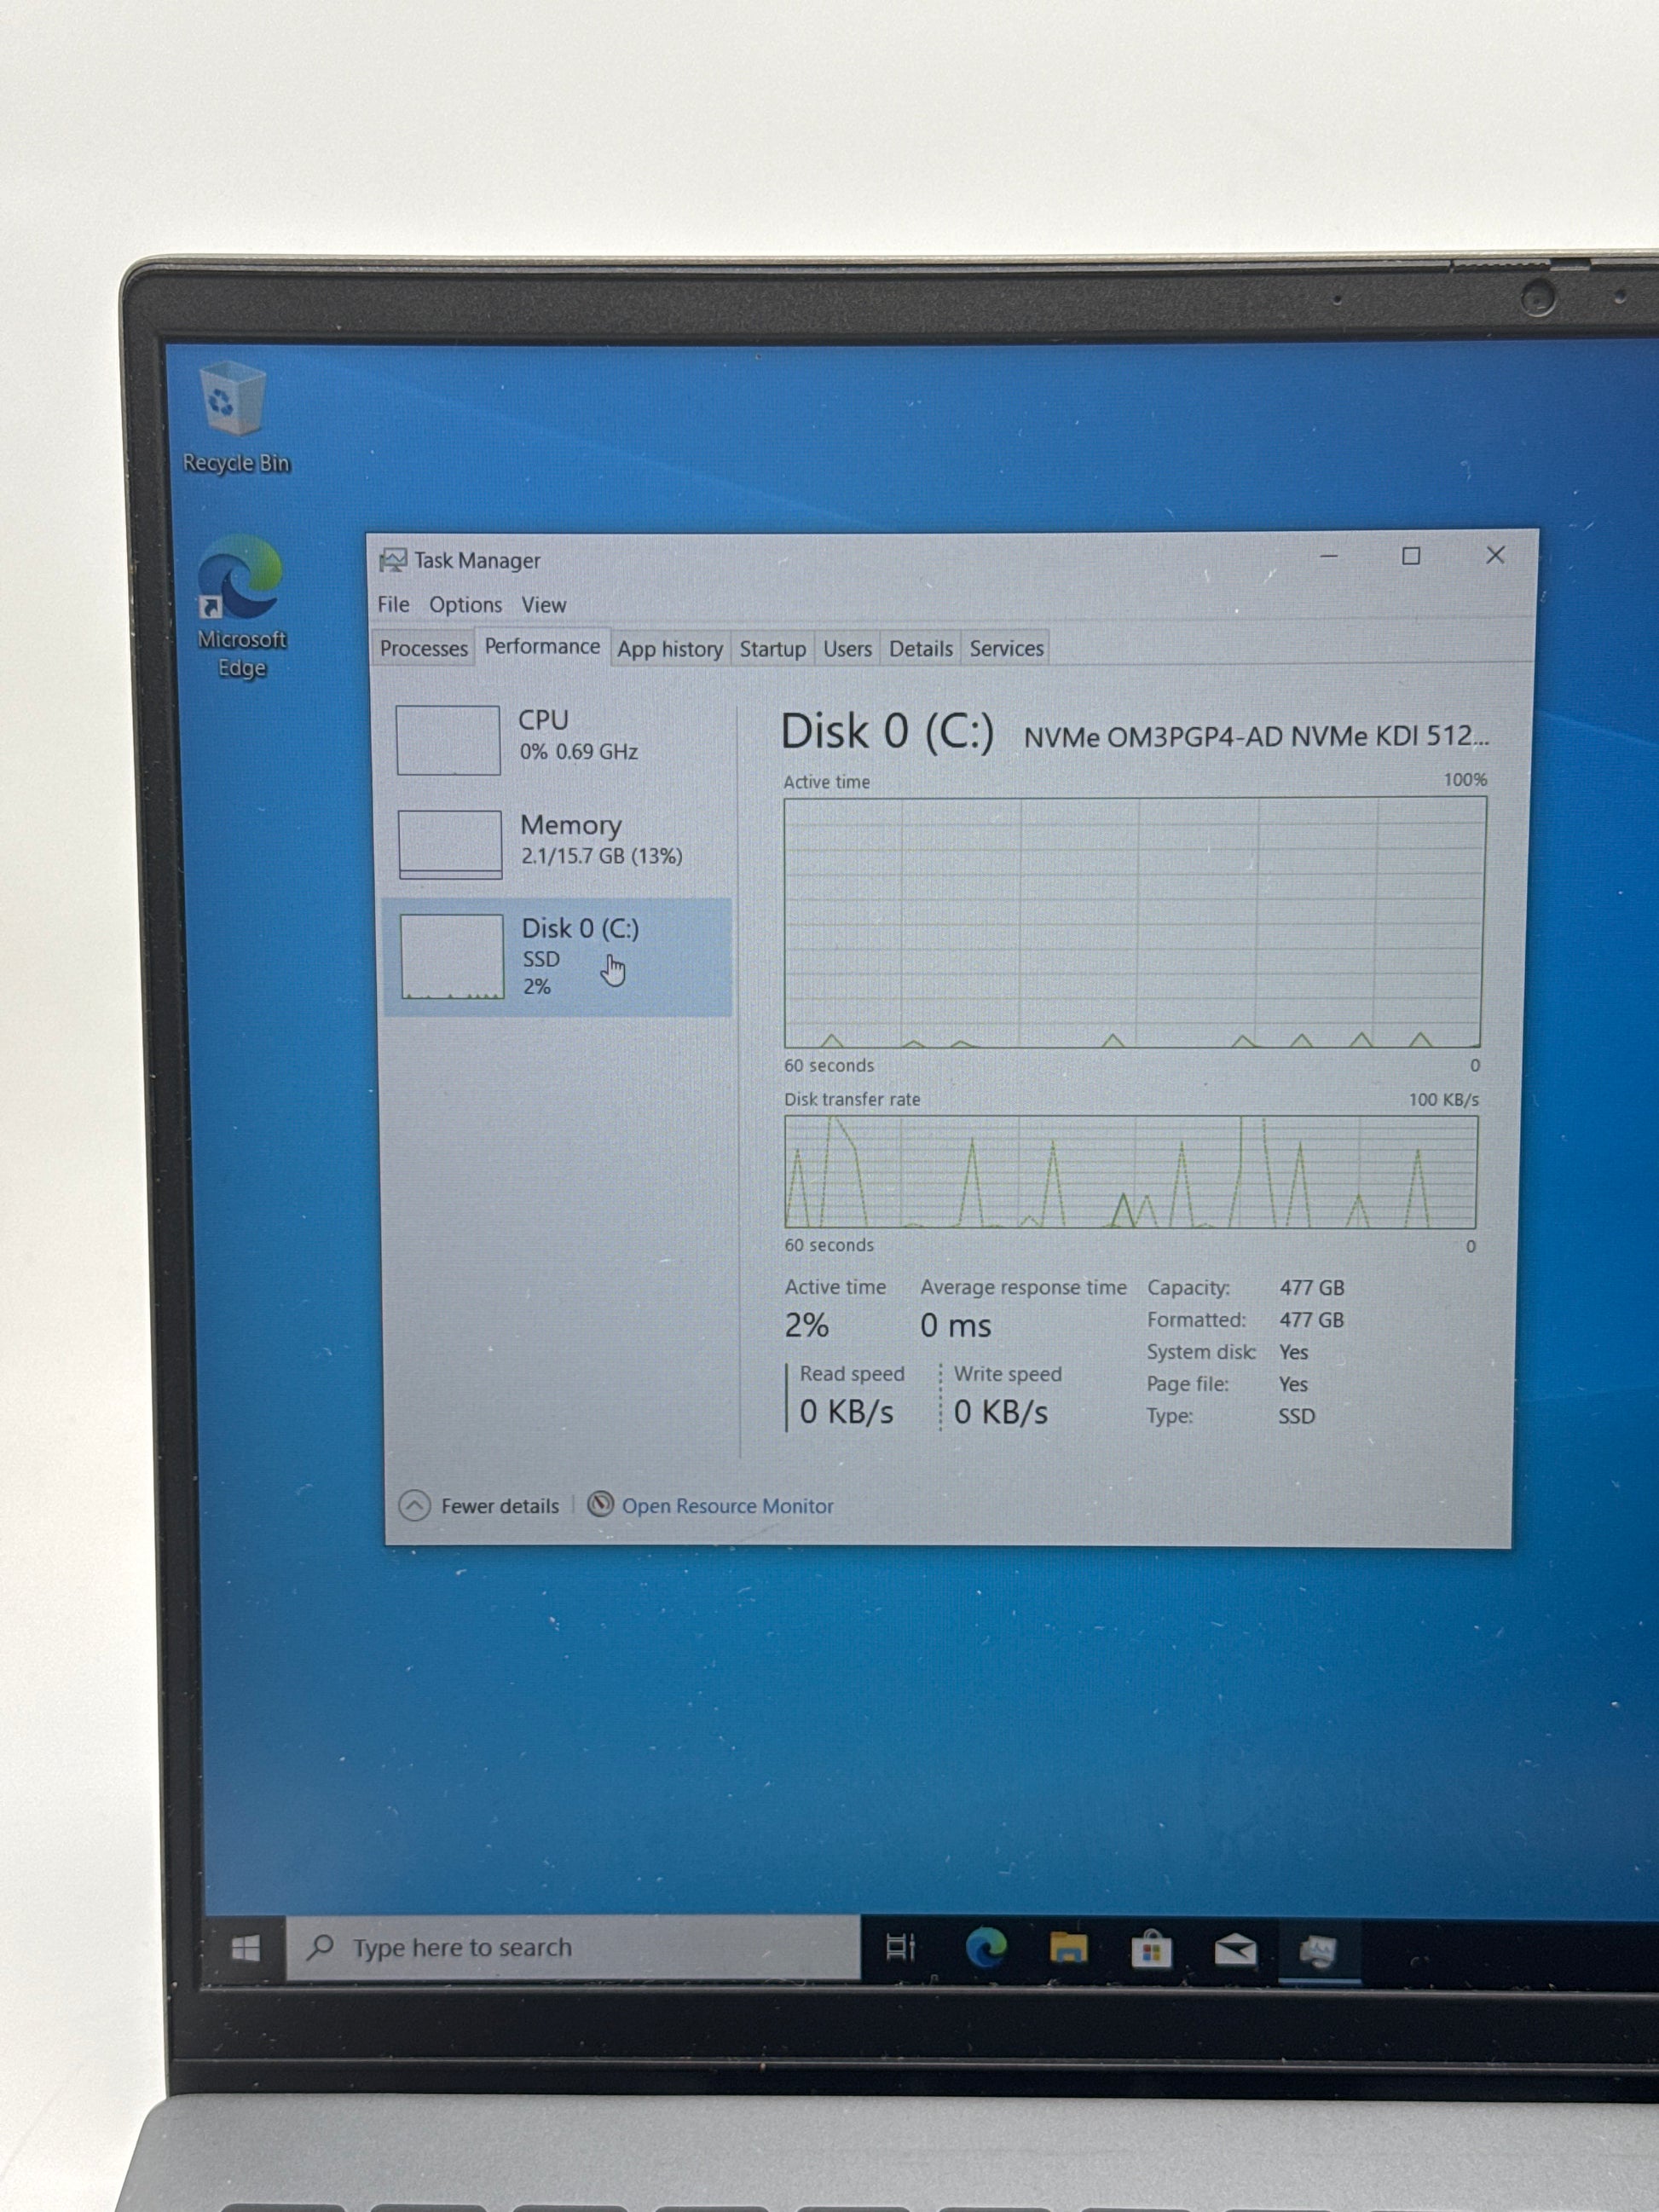This screenshot has height=2212, width=1659.
Task: Switch to the Processes tab
Action: tap(423, 648)
